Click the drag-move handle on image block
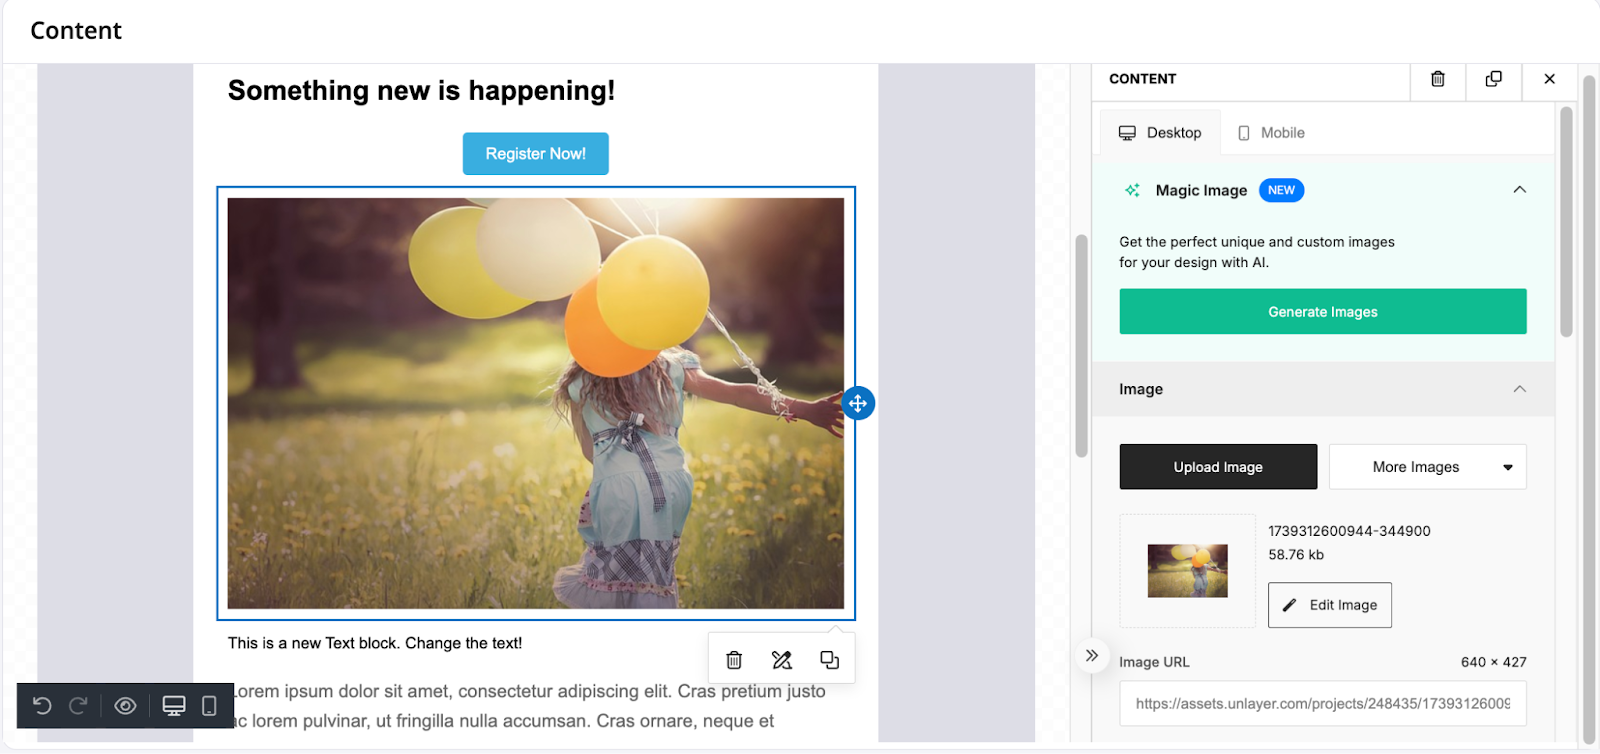Screen dimensions: 1600x754 858,403
